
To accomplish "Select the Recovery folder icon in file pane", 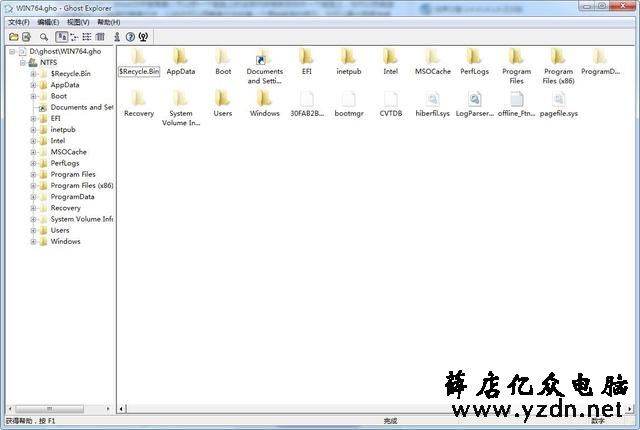I will (139, 99).
